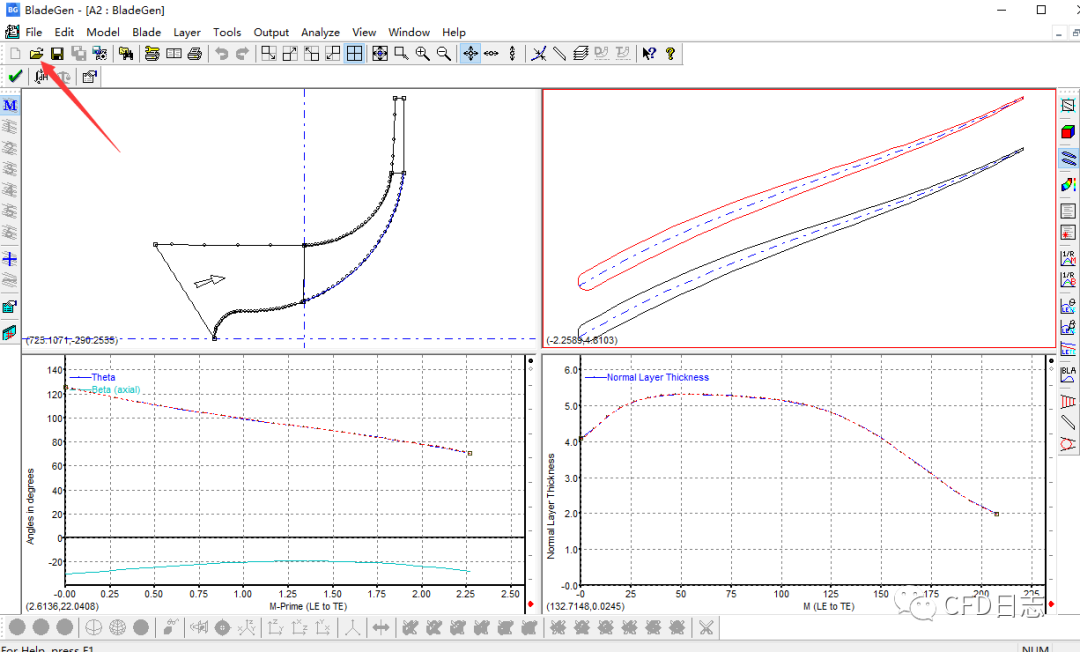Select the Zoom In magnifier tool
Image resolution: width=1080 pixels, height=652 pixels.
pyautogui.click(x=422, y=53)
